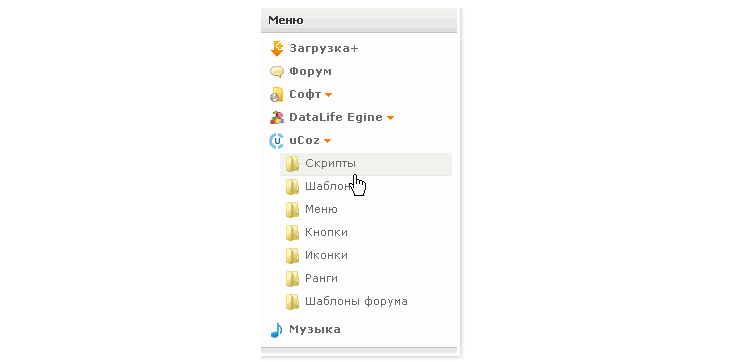Click the orange download arrow icon beside Загрузка+

(x=277, y=48)
